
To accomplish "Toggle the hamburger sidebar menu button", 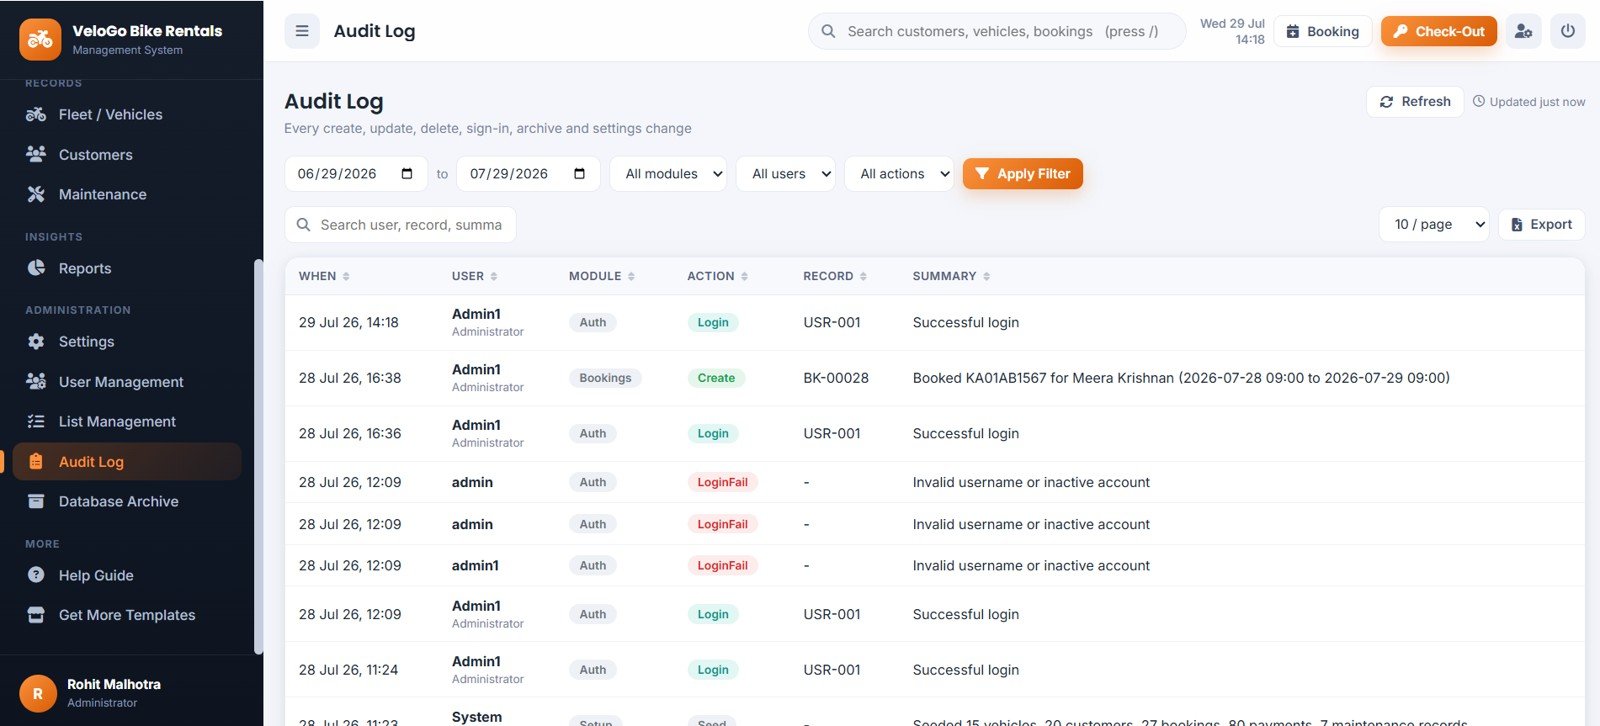I will 302,31.
